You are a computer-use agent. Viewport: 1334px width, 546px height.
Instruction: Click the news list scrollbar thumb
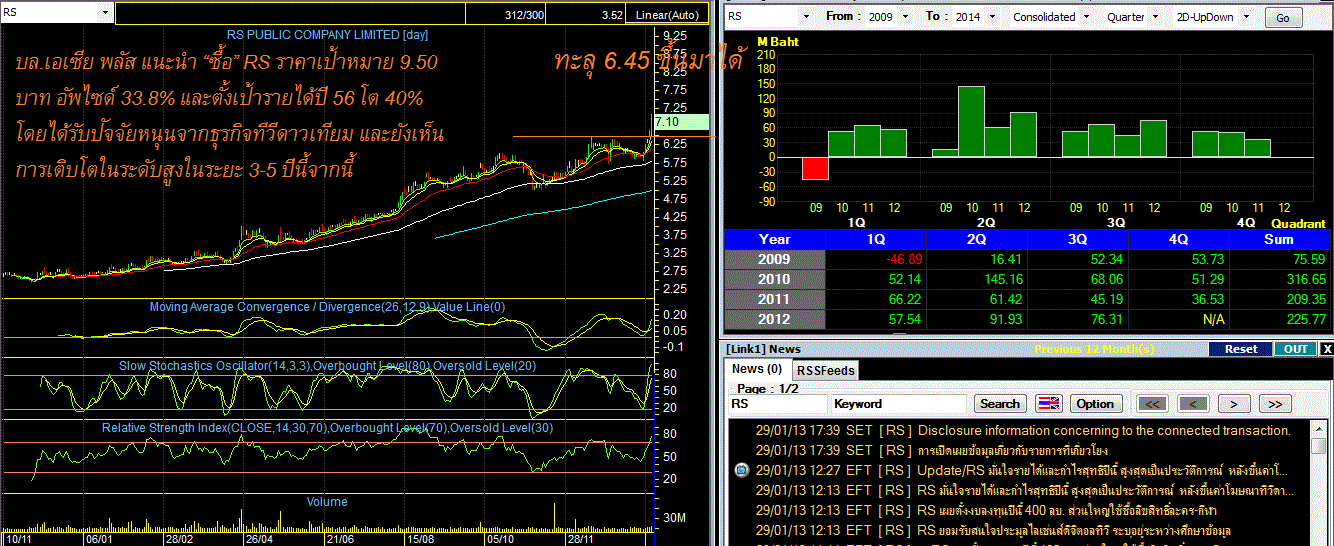[1320, 448]
